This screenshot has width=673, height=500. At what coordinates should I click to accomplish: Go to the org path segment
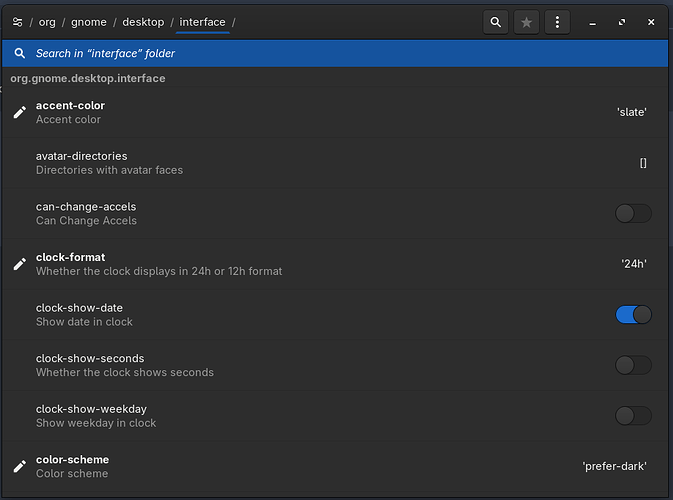[x=47, y=22]
